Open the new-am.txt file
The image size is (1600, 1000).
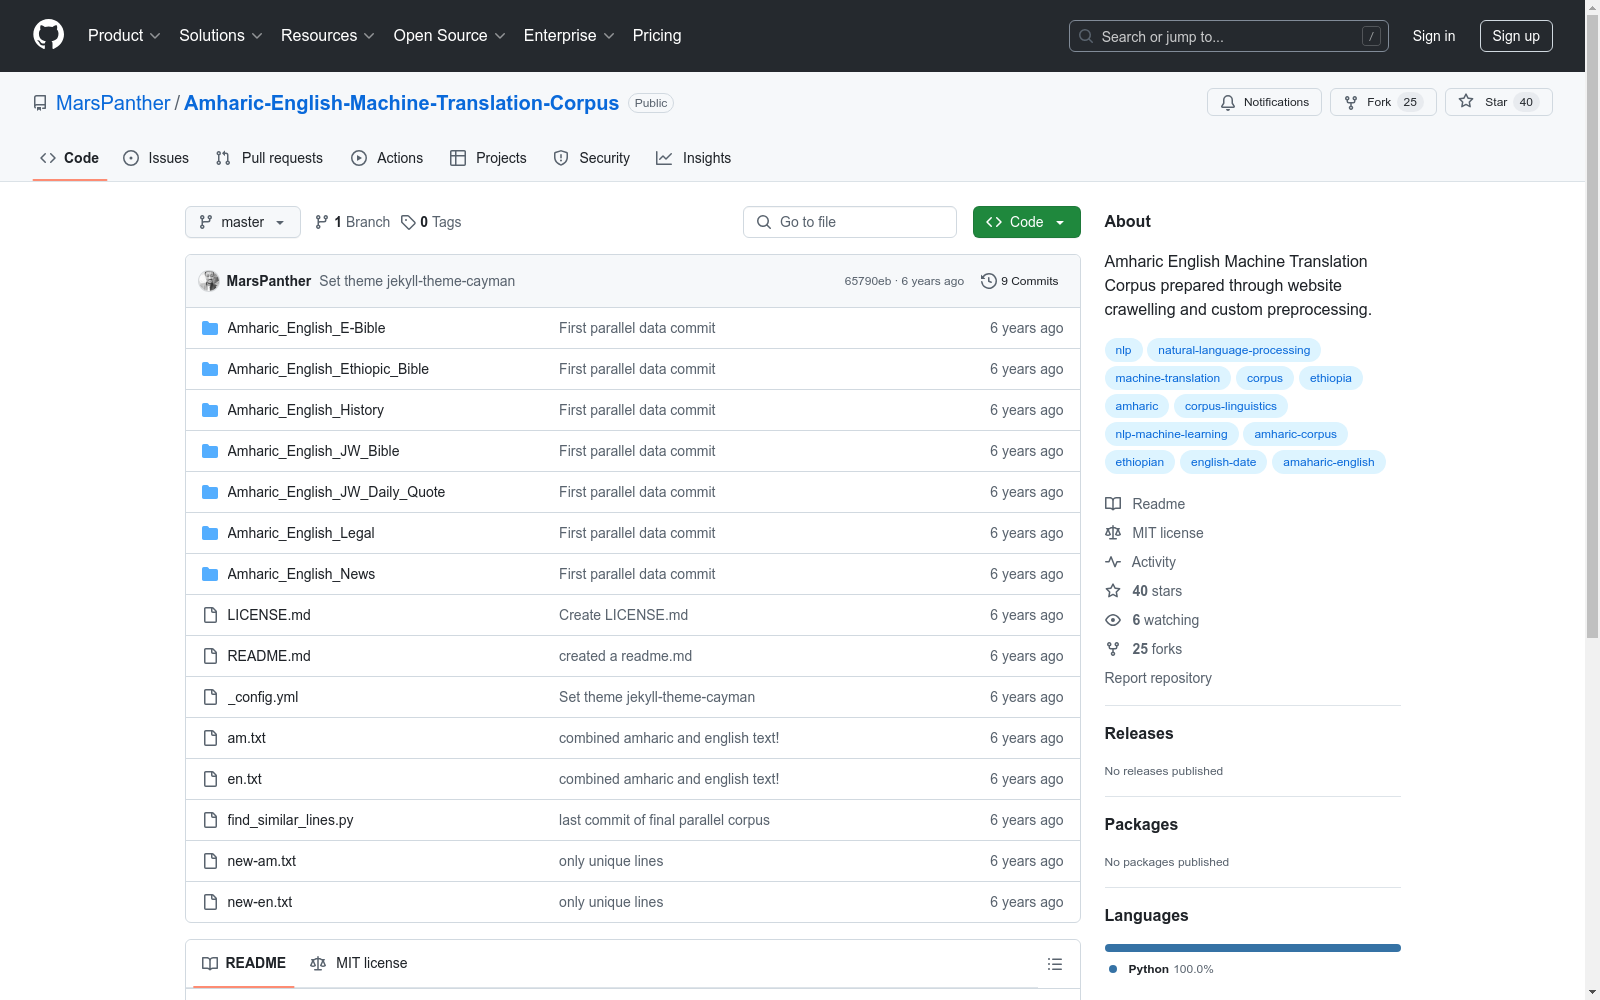point(262,861)
